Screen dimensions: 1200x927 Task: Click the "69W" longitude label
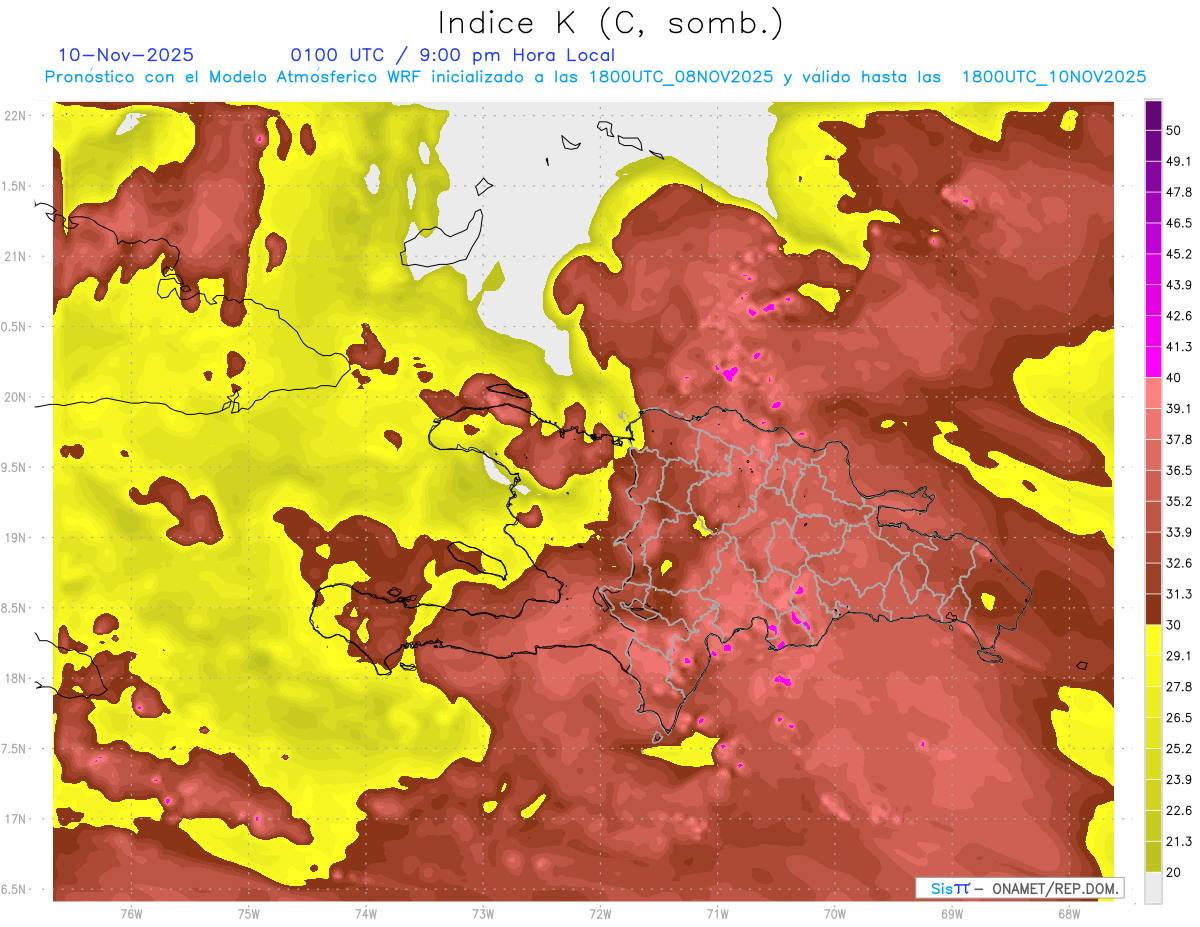[x=952, y=913]
